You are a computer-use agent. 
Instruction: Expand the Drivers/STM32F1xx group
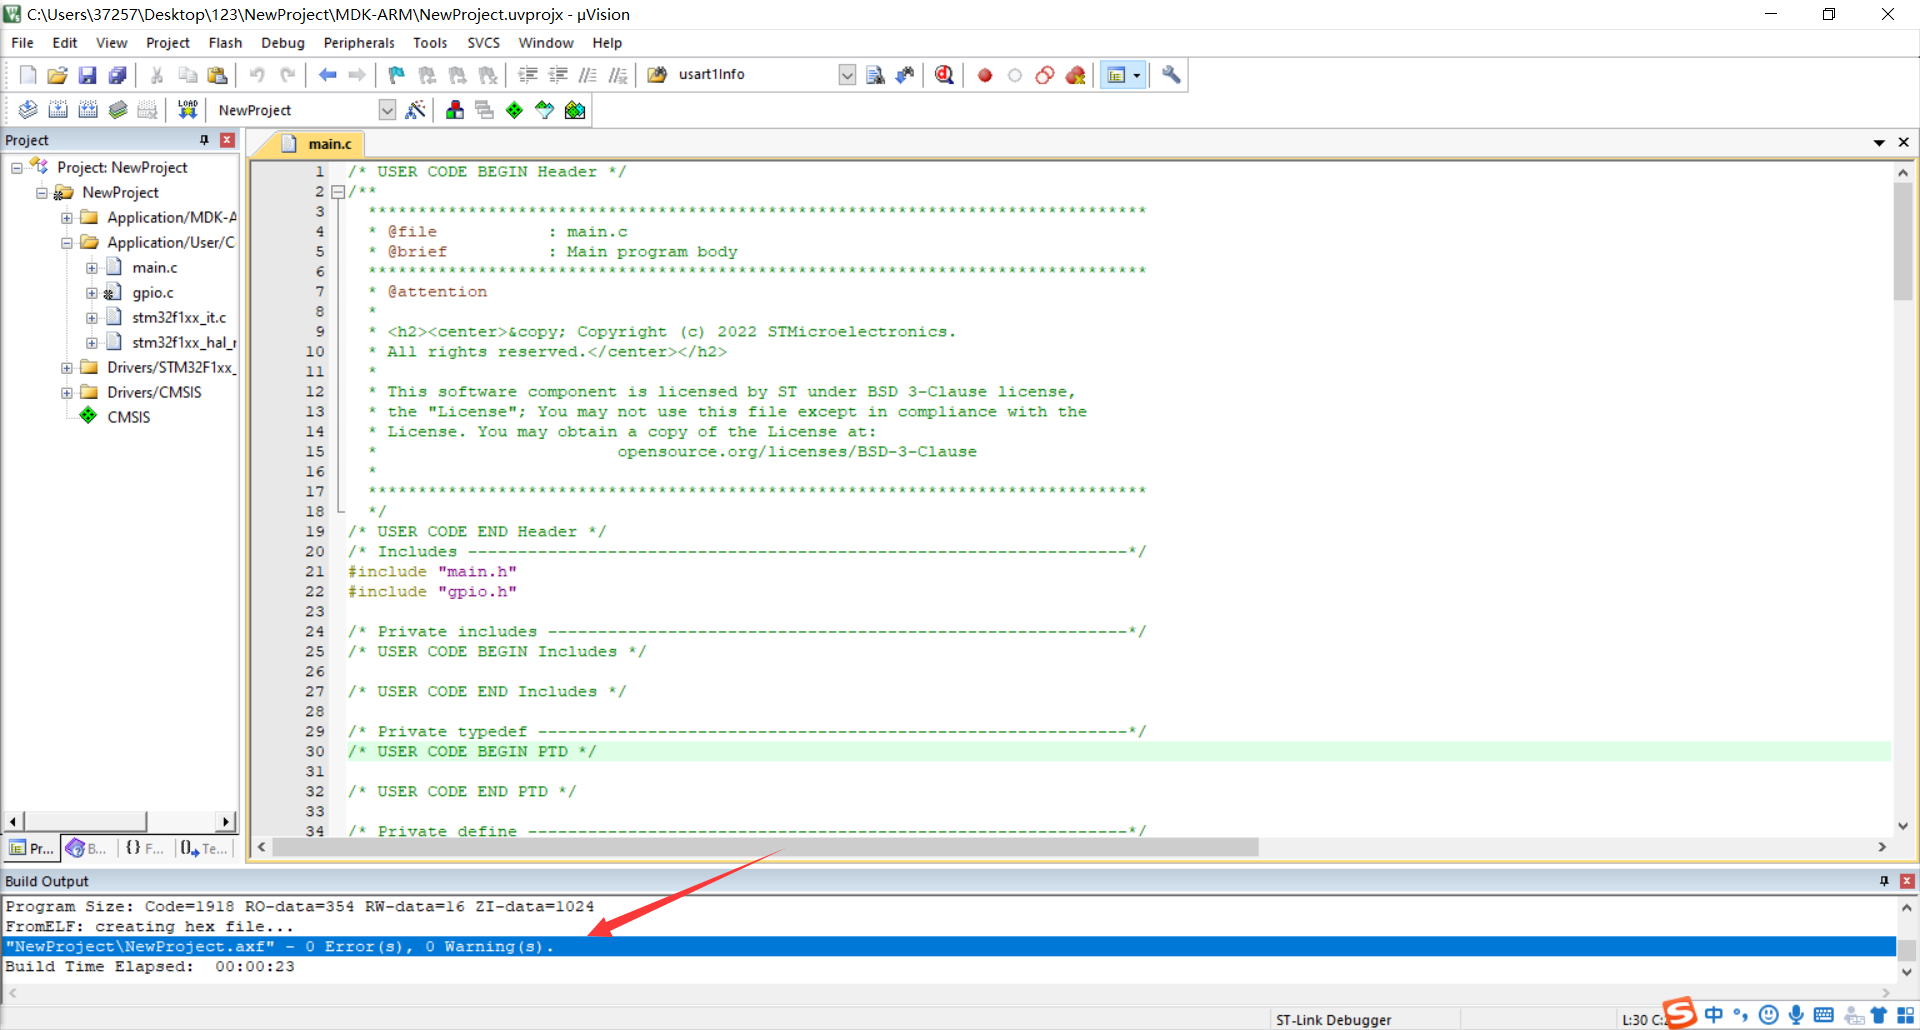(67, 368)
